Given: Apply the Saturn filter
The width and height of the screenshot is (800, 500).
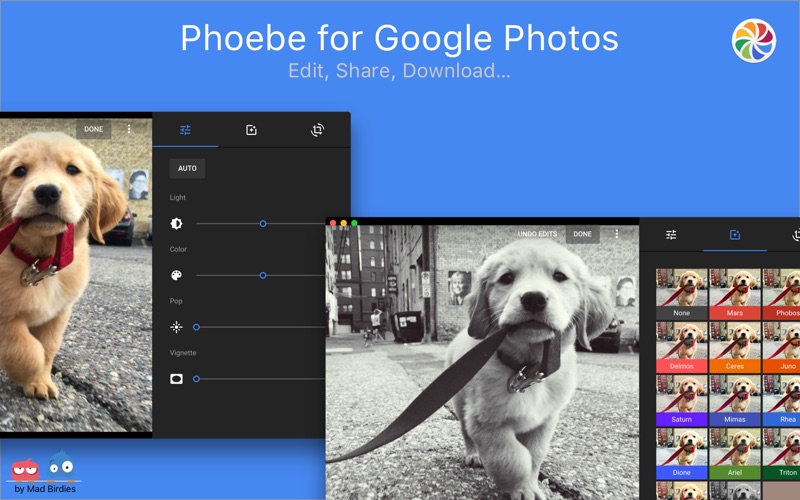Looking at the screenshot, I should [681, 401].
